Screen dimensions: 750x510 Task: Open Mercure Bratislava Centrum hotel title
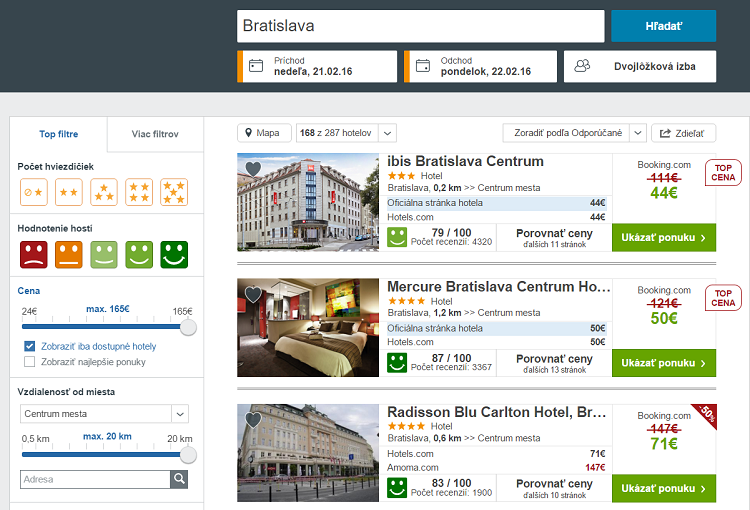coord(499,287)
